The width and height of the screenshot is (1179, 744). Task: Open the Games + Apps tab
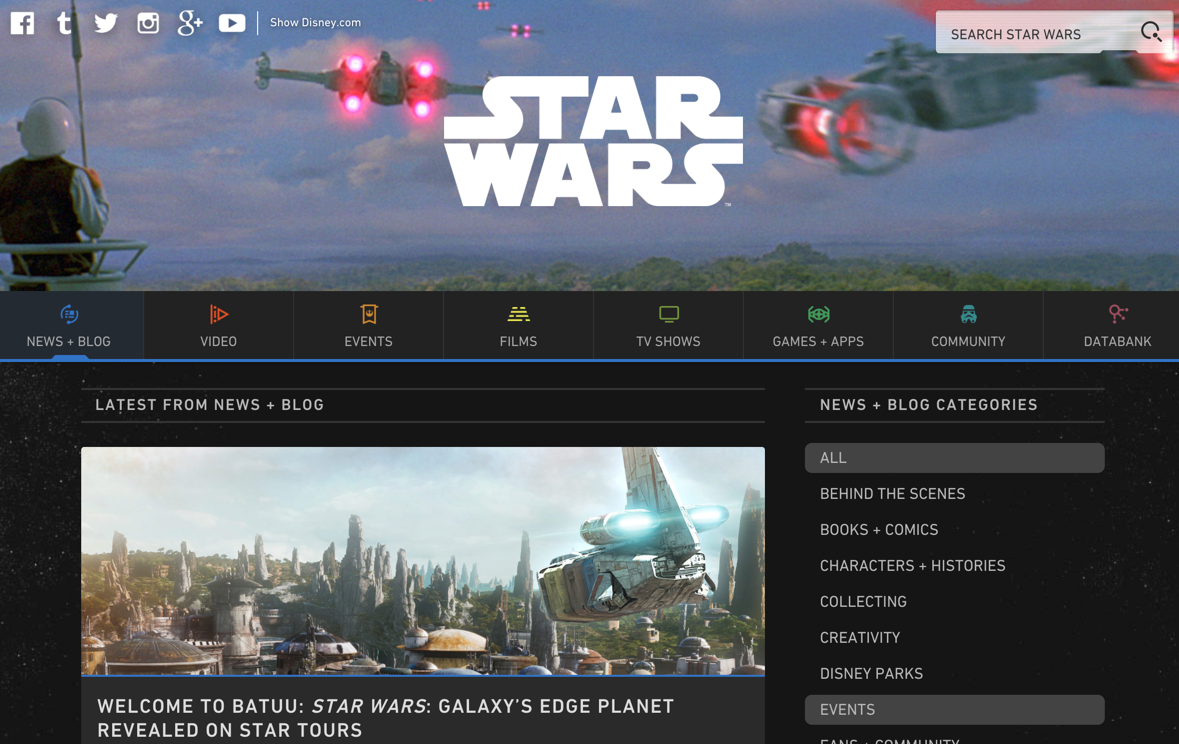tap(818, 326)
